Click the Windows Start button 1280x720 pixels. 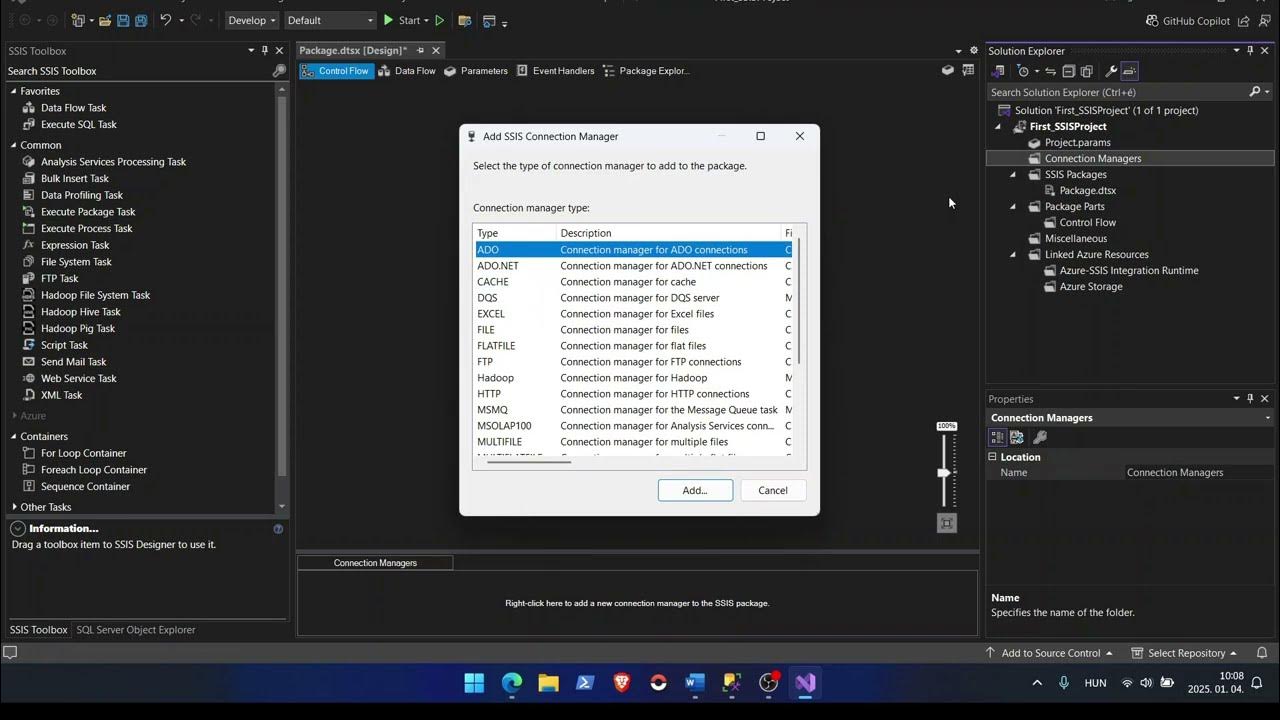475,683
